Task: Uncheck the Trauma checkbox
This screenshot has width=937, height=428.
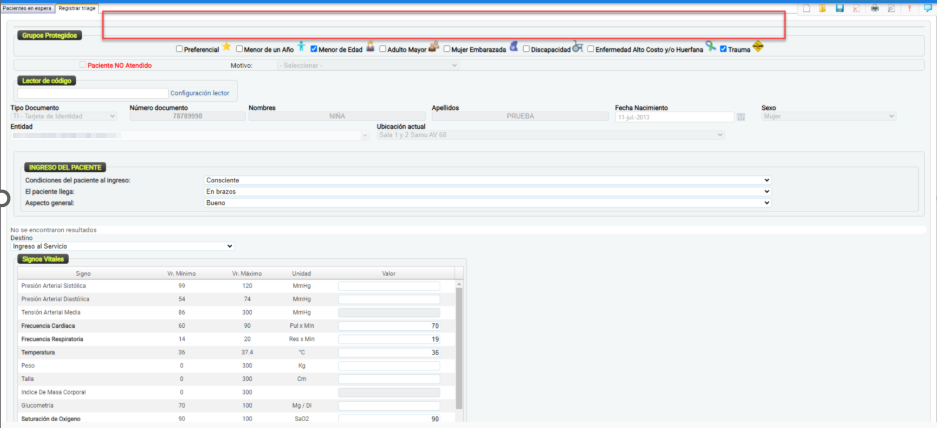Action: (x=724, y=49)
